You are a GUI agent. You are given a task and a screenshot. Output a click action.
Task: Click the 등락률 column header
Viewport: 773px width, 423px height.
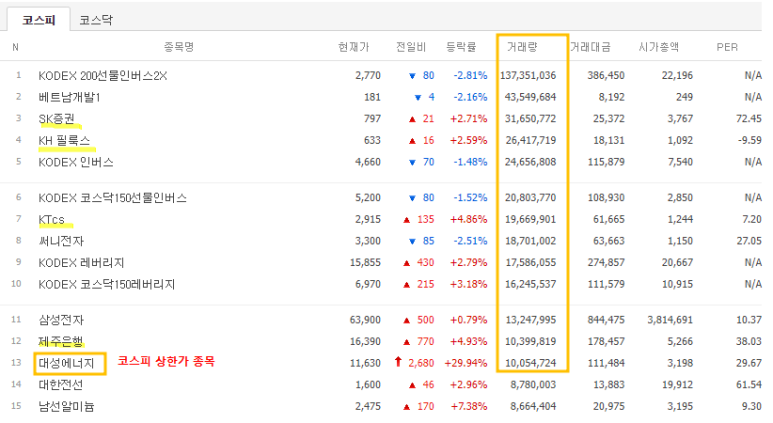[x=461, y=47]
